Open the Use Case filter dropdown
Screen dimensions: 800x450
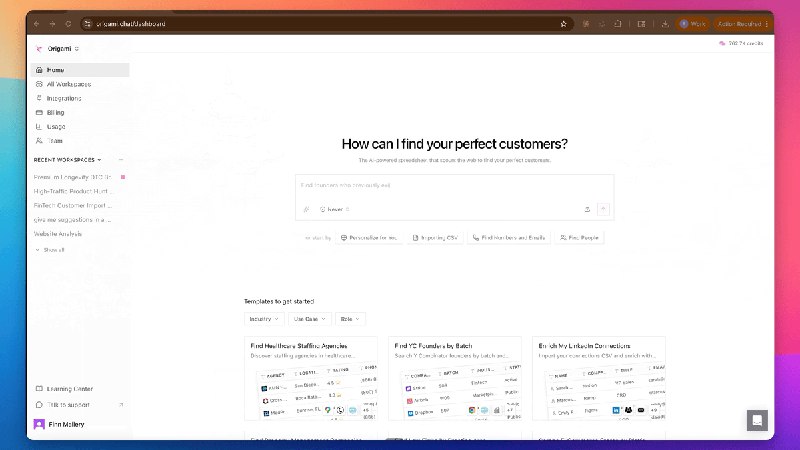coord(309,319)
